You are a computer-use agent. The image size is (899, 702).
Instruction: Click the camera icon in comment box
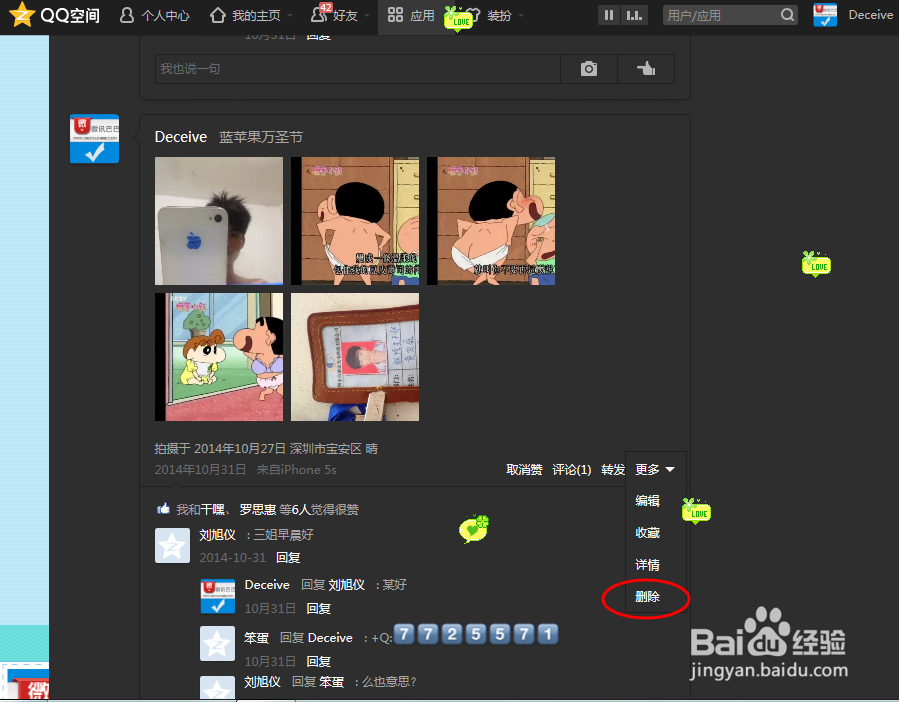click(x=589, y=69)
